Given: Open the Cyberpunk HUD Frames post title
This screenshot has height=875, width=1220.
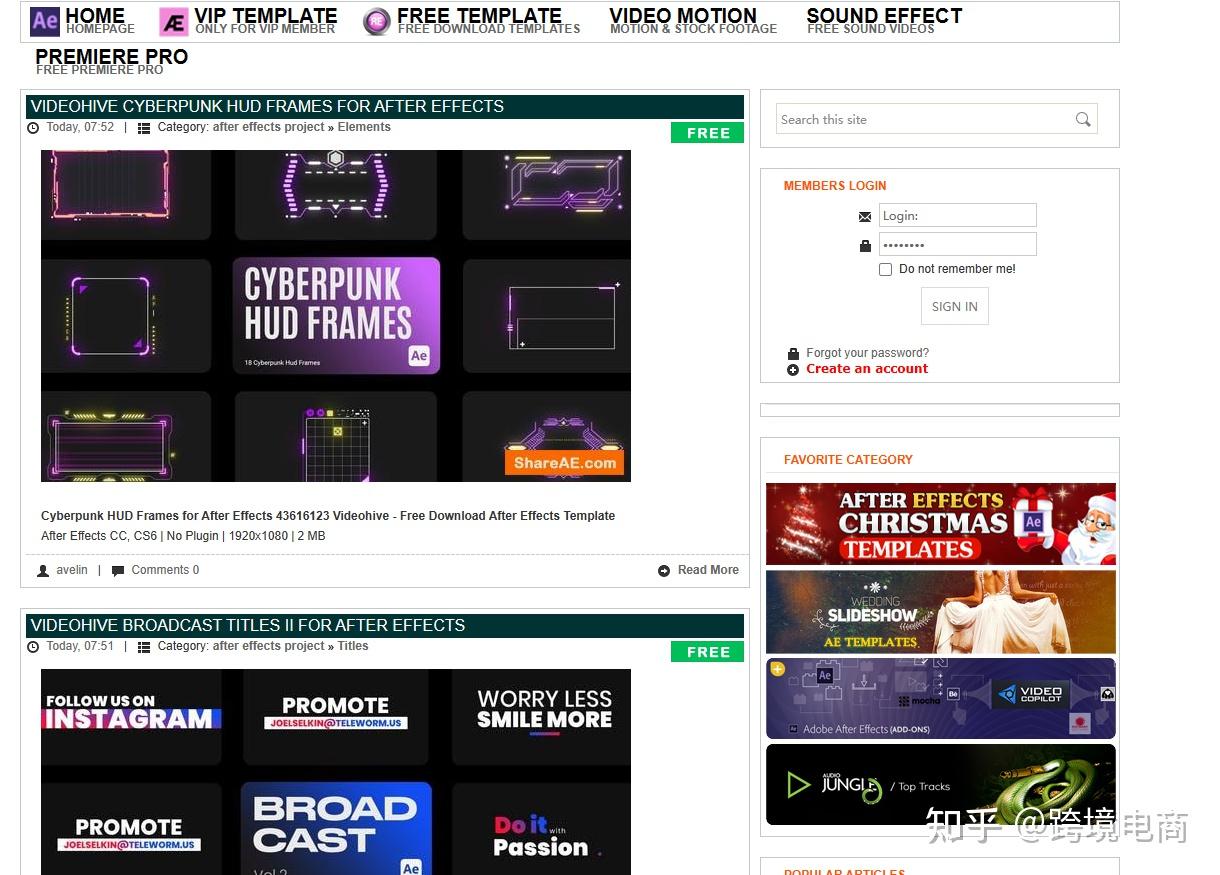Looking at the screenshot, I should tap(267, 107).
